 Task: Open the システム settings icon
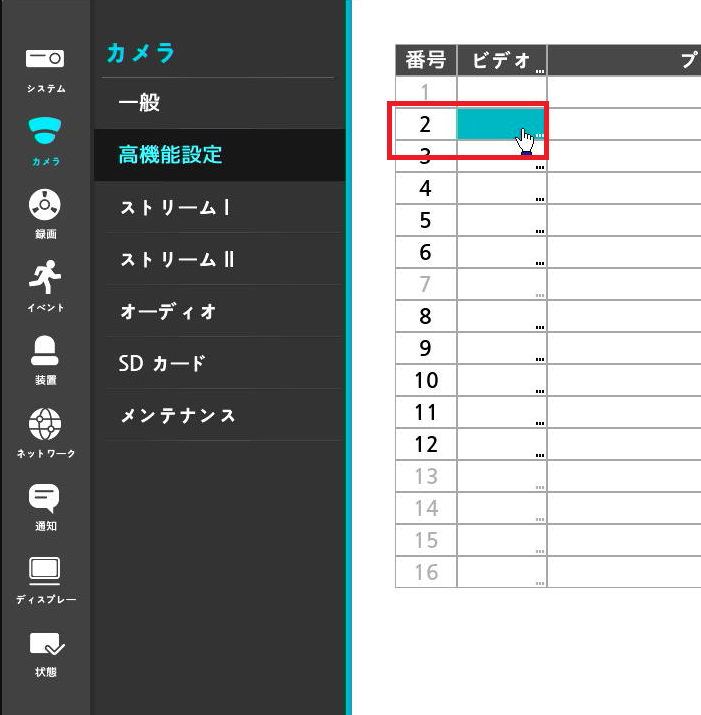point(45,58)
